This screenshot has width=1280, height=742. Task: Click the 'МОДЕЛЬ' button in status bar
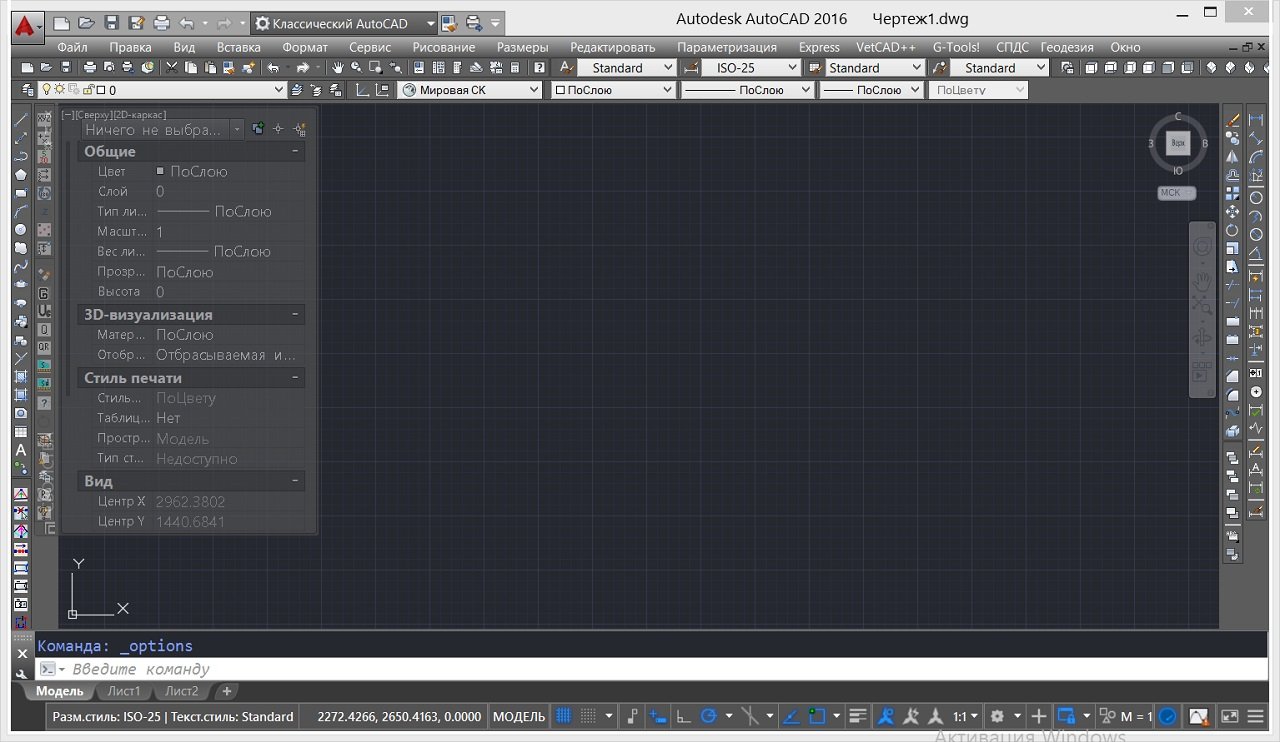click(x=519, y=716)
